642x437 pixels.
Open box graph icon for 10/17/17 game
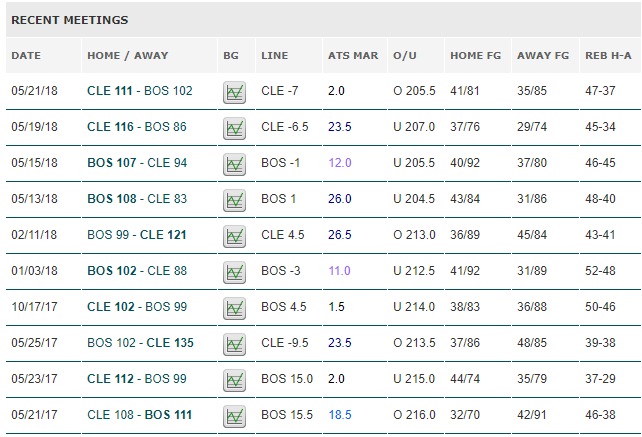tap(234, 308)
